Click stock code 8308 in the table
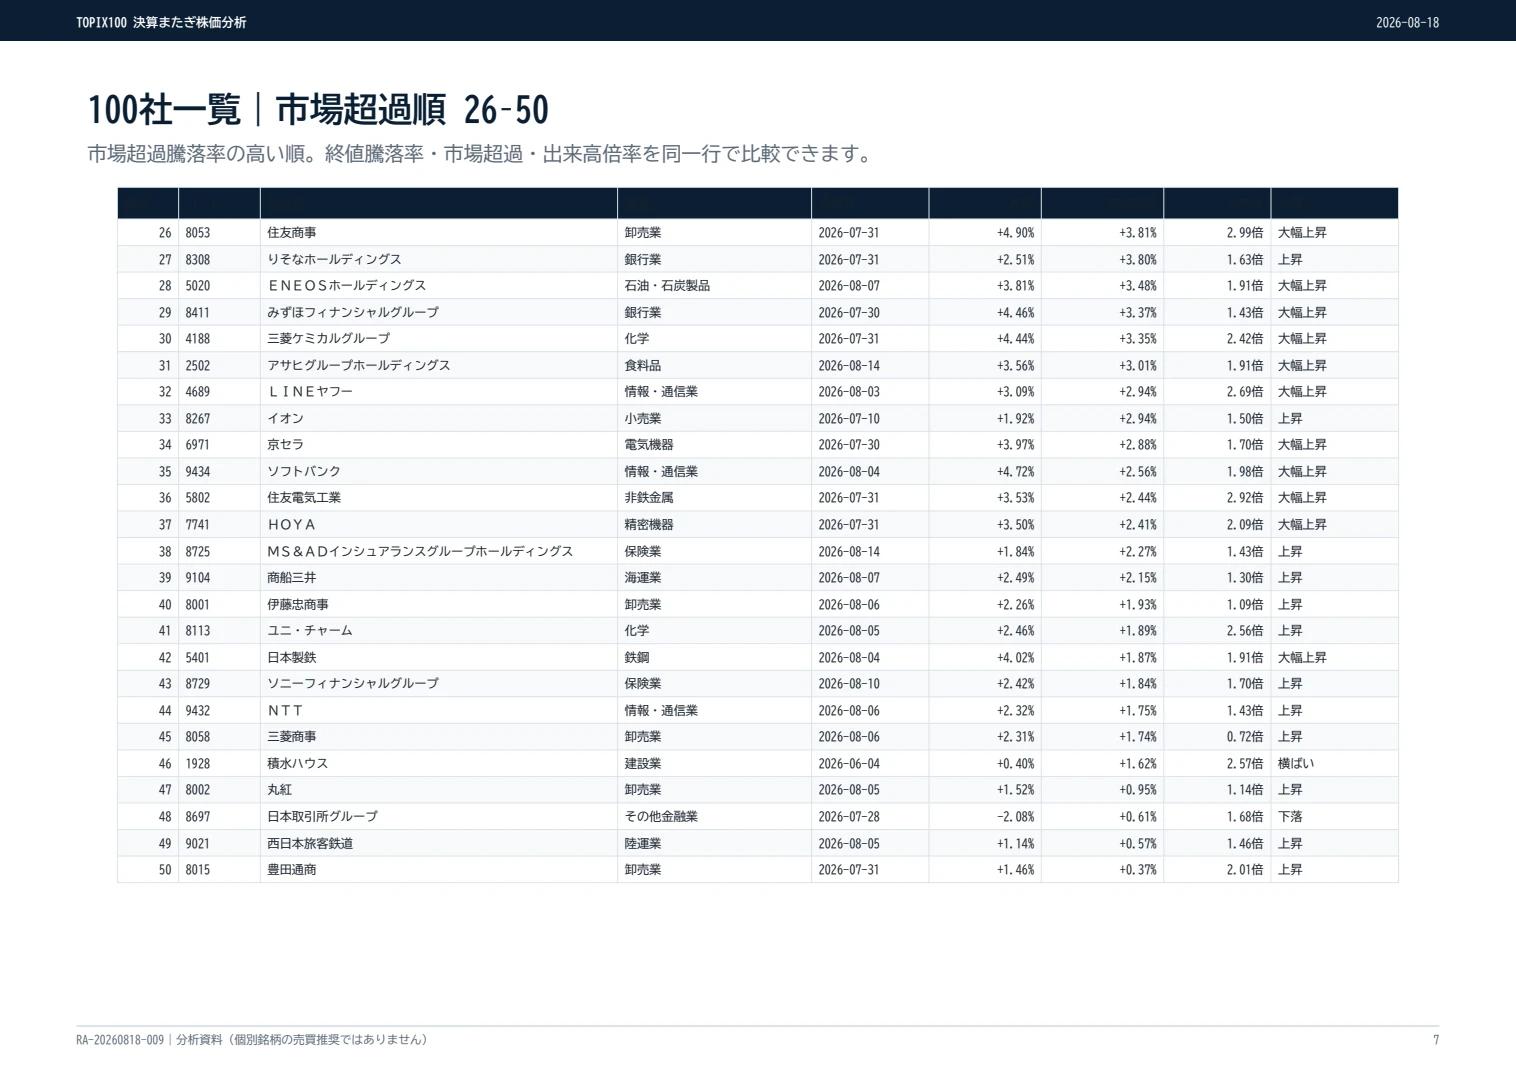This screenshot has height=1072, width=1516. point(198,259)
